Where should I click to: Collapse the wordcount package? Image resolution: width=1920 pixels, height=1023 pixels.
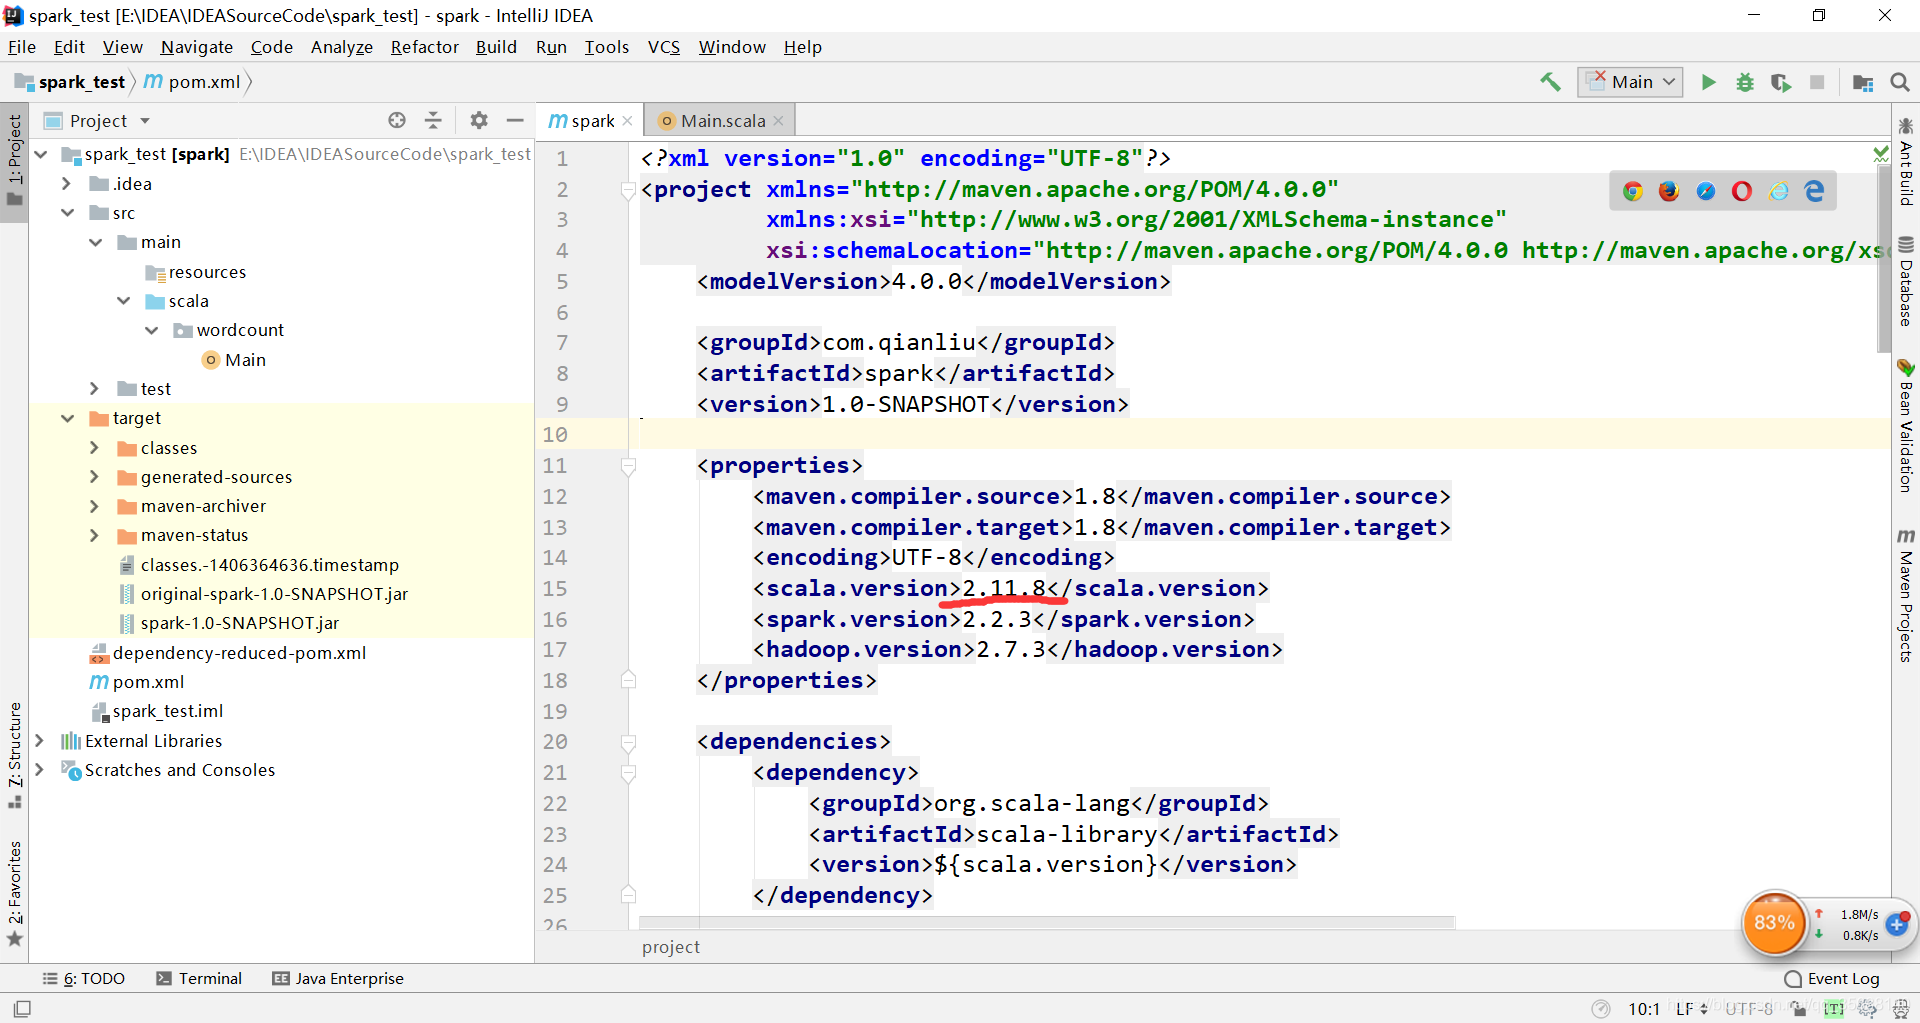pos(151,329)
